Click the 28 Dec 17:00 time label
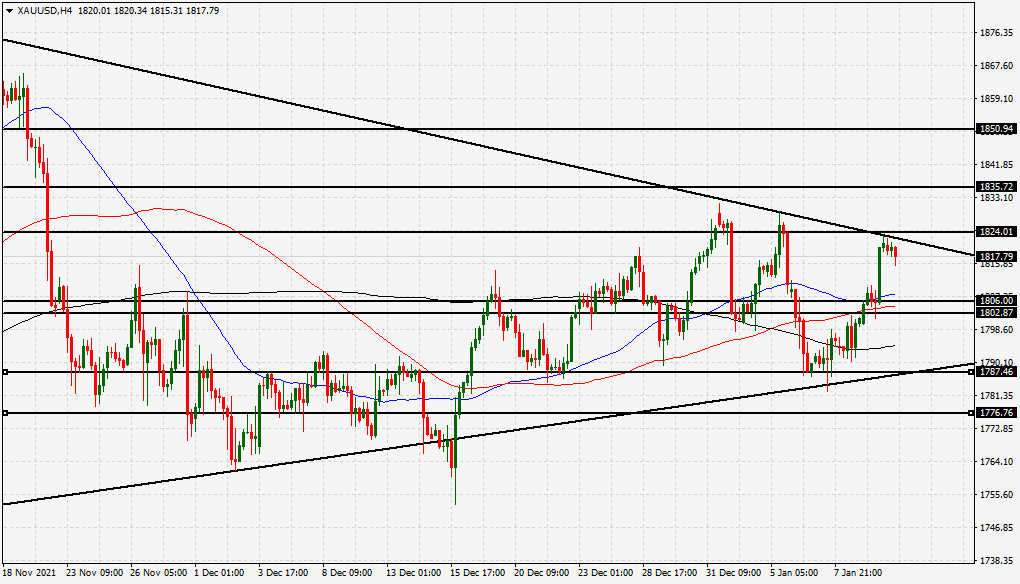The height and width of the screenshot is (584, 1020). point(669,573)
